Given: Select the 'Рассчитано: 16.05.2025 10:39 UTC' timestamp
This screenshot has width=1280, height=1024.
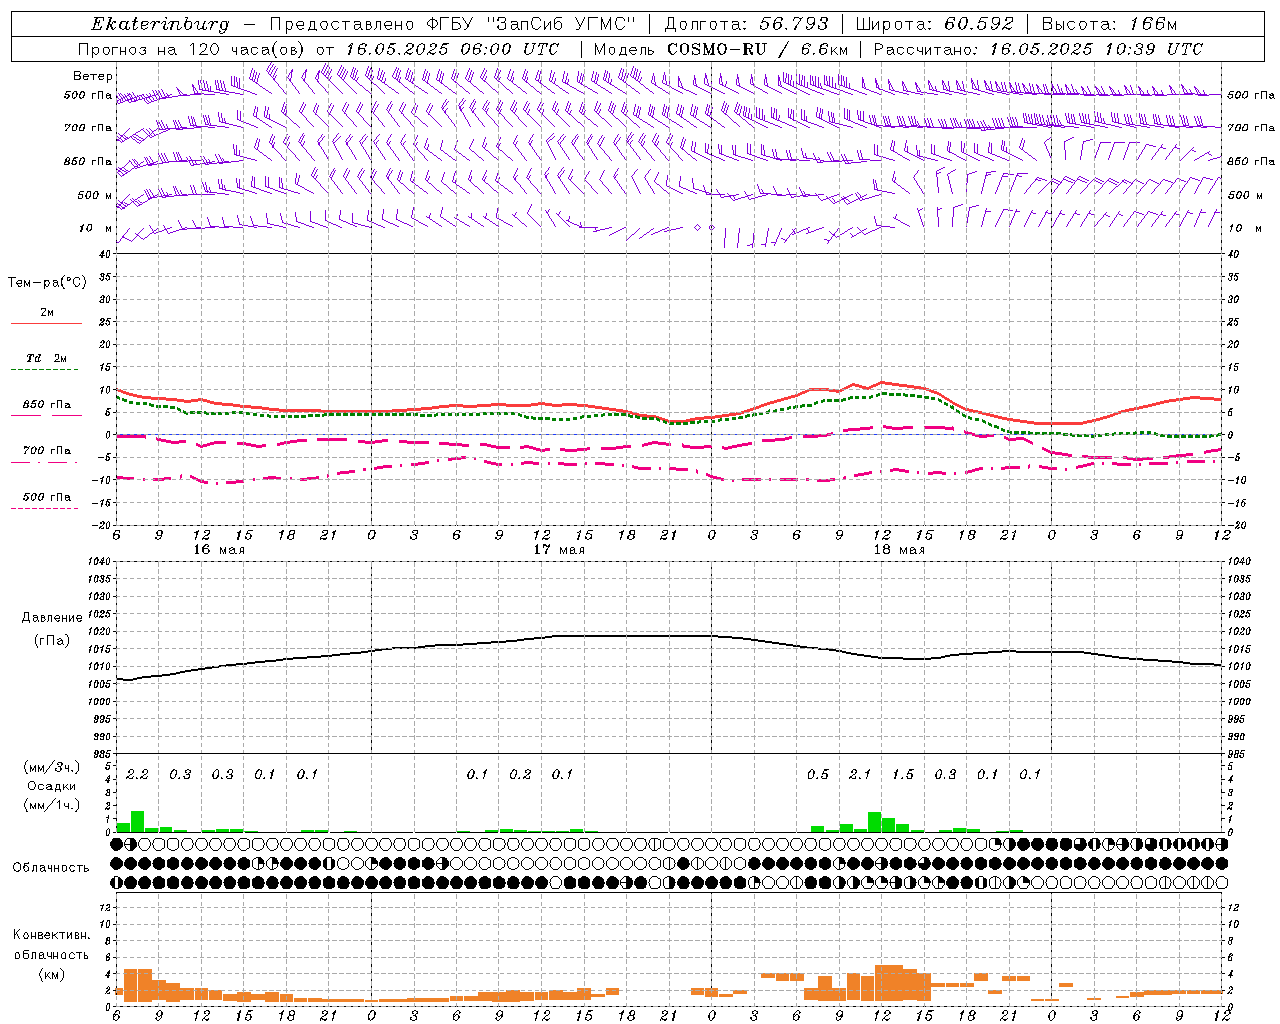Looking at the screenshot, I should [1038, 49].
